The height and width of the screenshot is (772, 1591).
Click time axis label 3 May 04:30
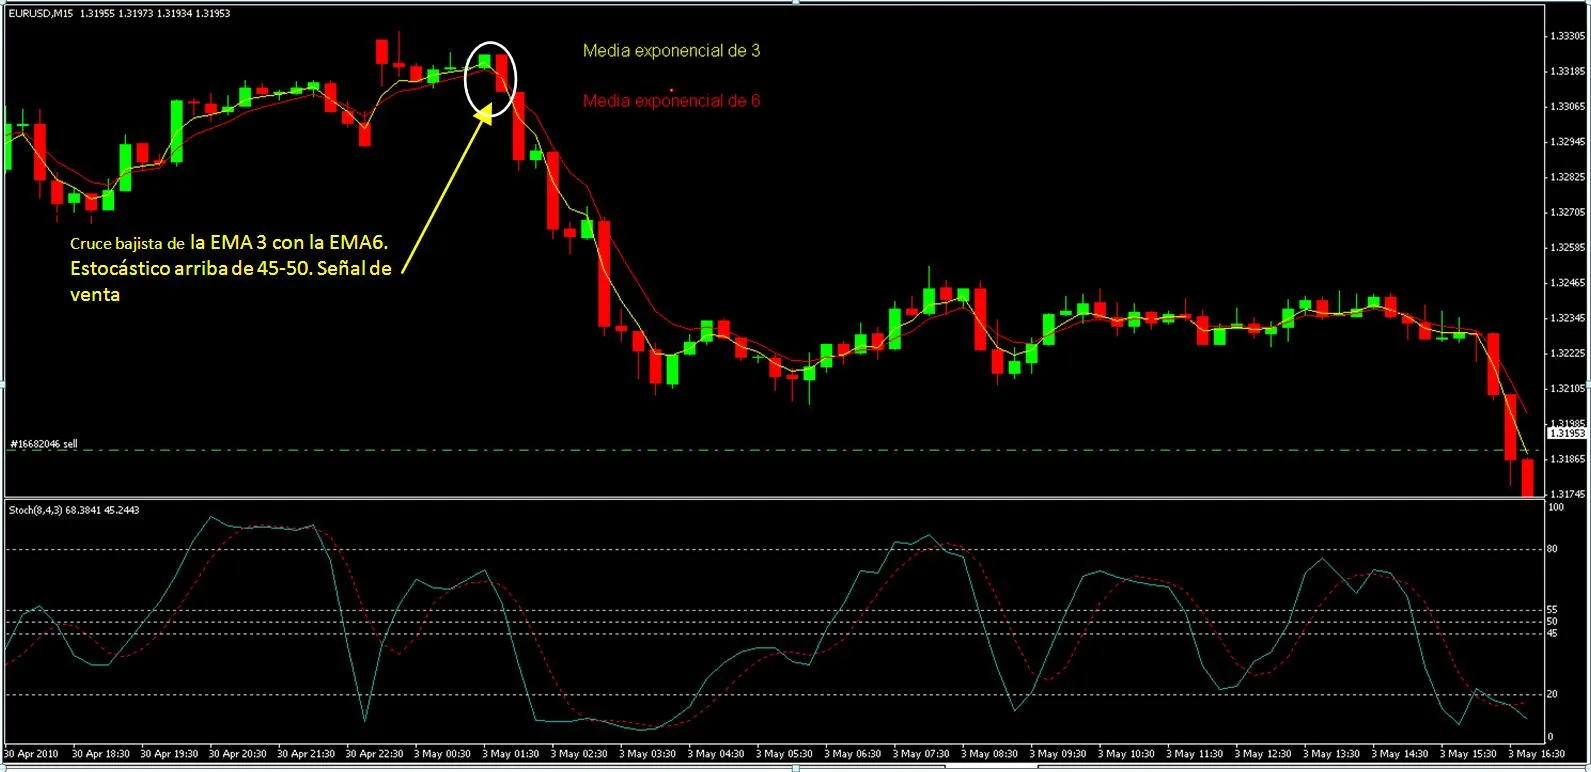tap(716, 754)
